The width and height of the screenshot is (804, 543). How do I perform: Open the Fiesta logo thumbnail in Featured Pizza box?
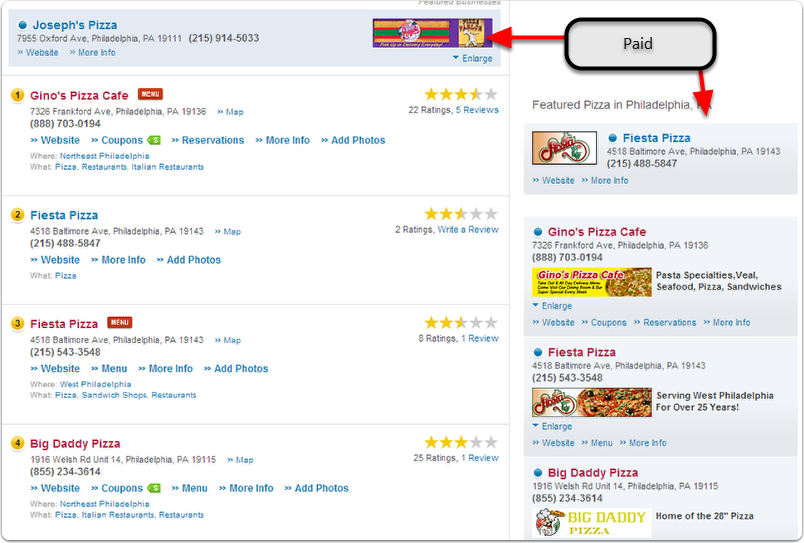point(565,148)
